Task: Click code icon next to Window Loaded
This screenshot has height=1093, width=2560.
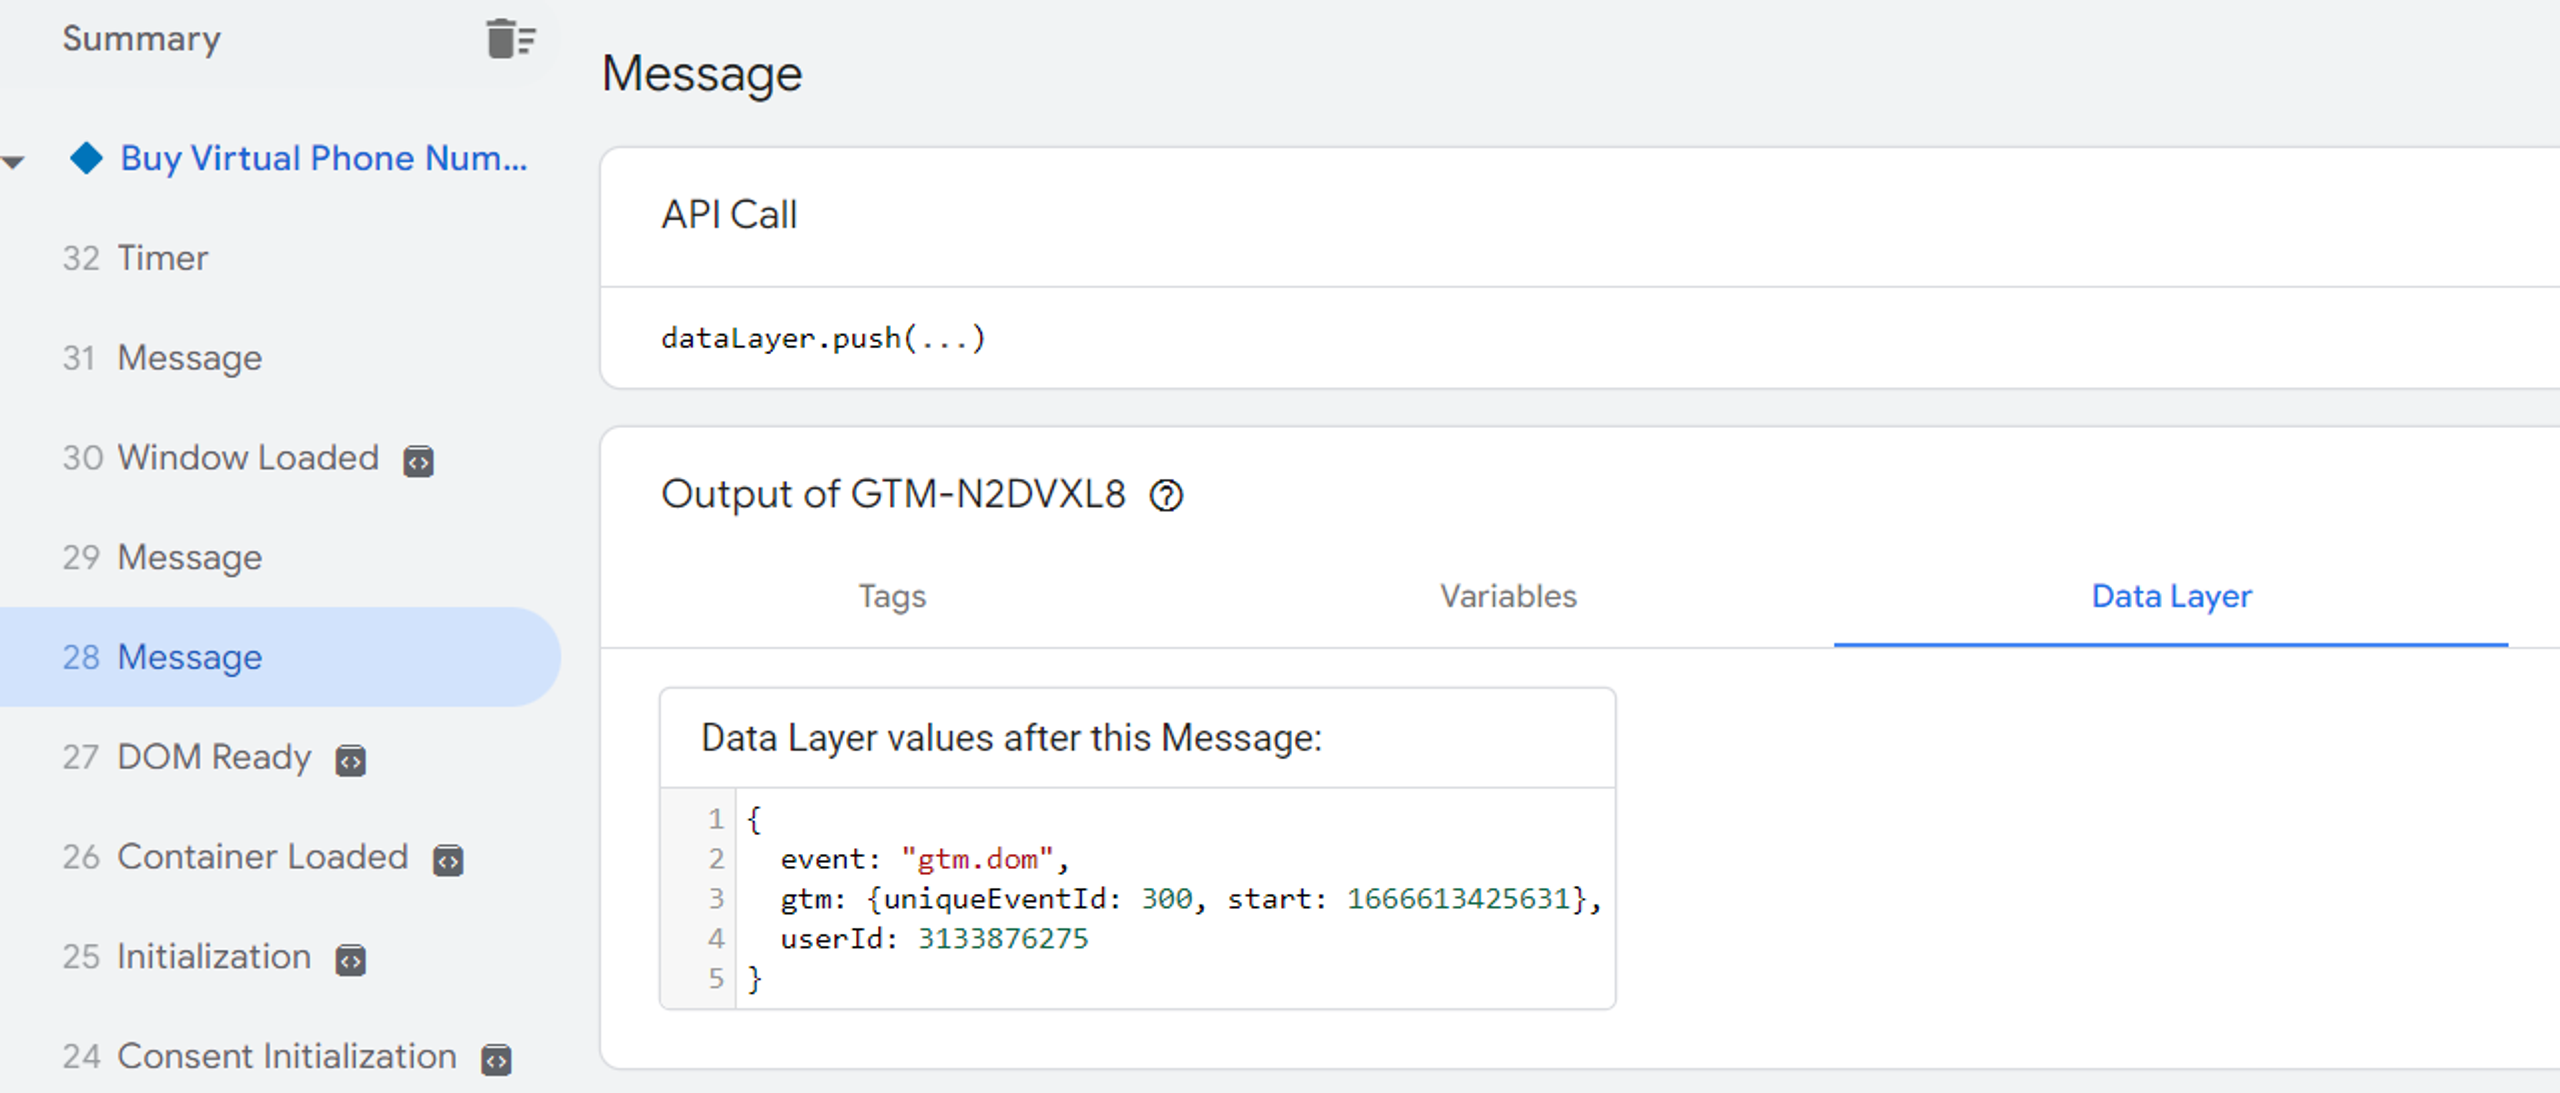Action: (418, 461)
